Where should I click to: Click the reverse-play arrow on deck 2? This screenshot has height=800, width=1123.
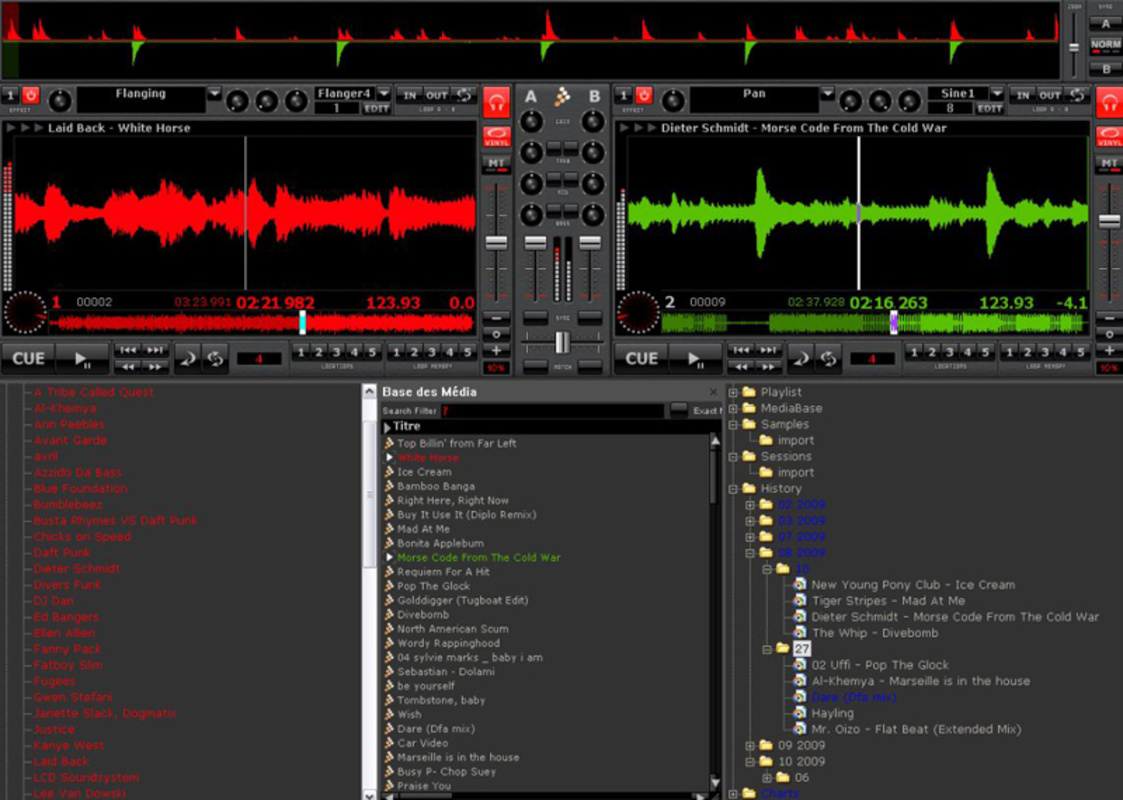pos(801,359)
